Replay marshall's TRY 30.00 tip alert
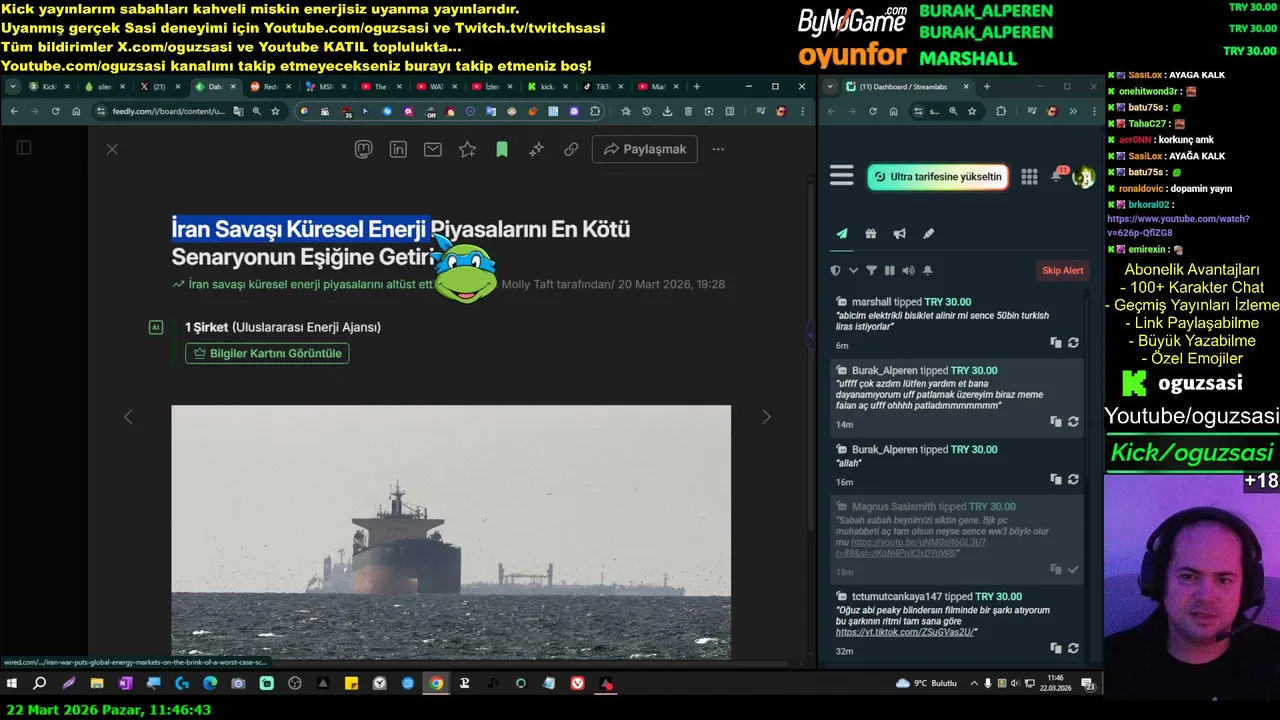This screenshot has height=720, width=1280. point(1073,342)
